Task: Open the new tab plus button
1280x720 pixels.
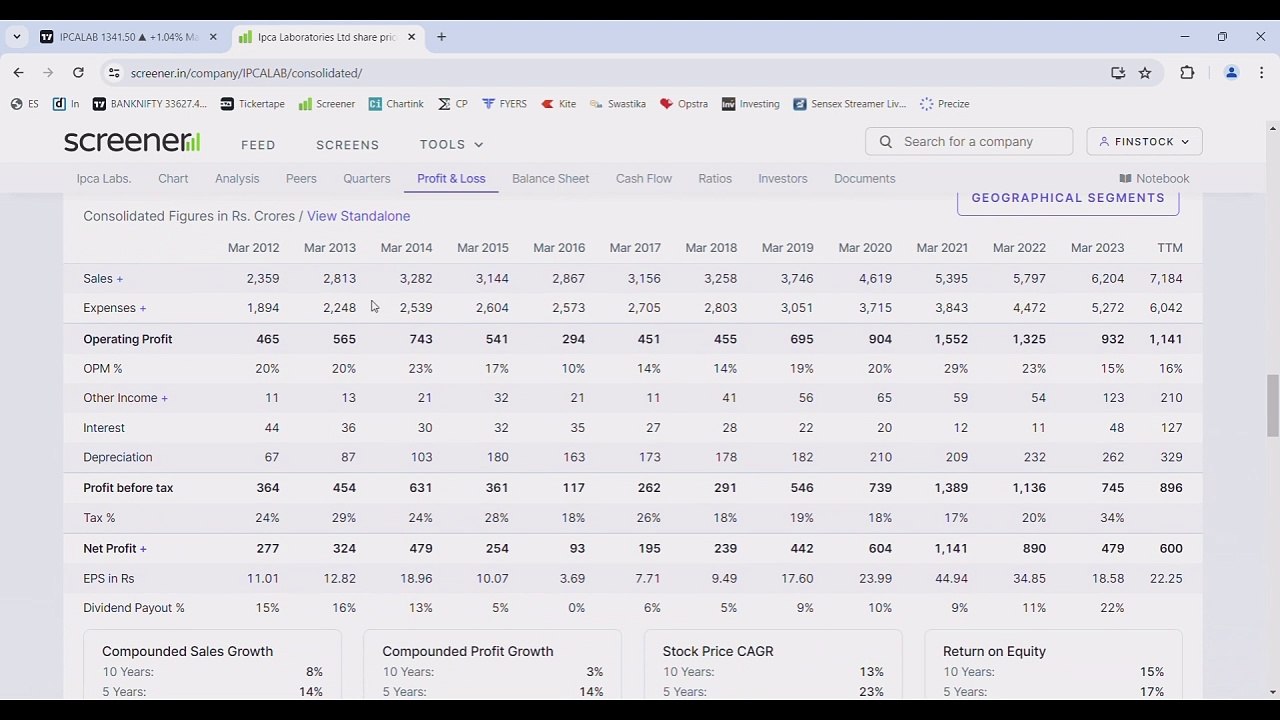Action: pyautogui.click(x=441, y=37)
